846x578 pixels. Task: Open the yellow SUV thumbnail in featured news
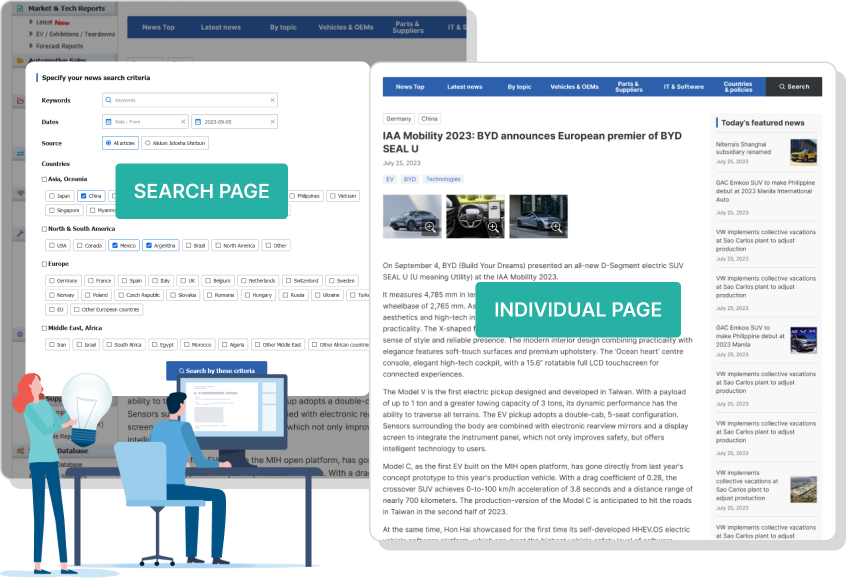[x=803, y=152]
